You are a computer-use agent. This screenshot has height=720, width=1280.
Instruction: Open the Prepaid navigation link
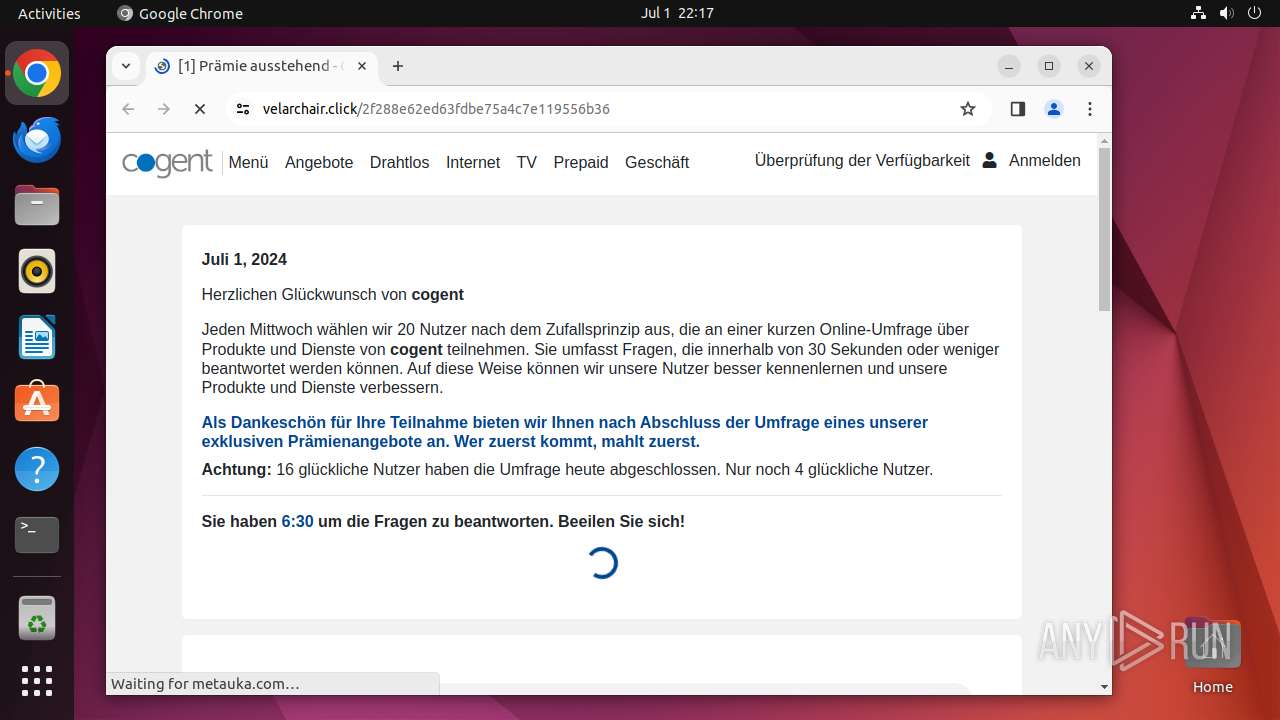tap(581, 162)
